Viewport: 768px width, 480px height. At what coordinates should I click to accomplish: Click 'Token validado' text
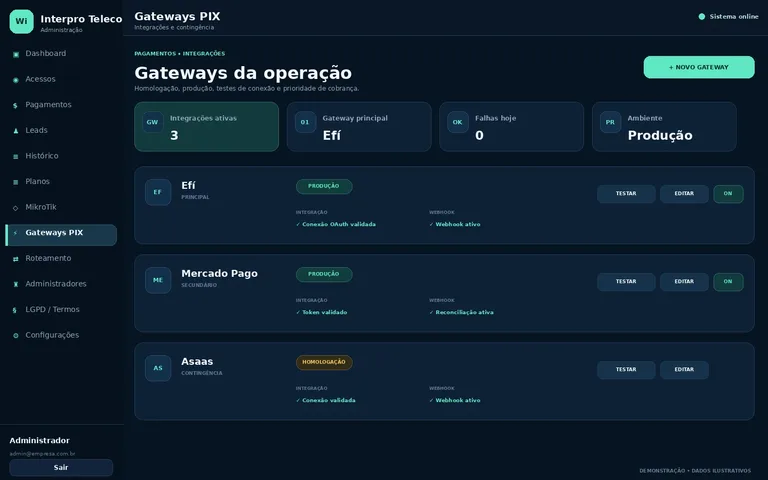pyautogui.click(x=325, y=312)
